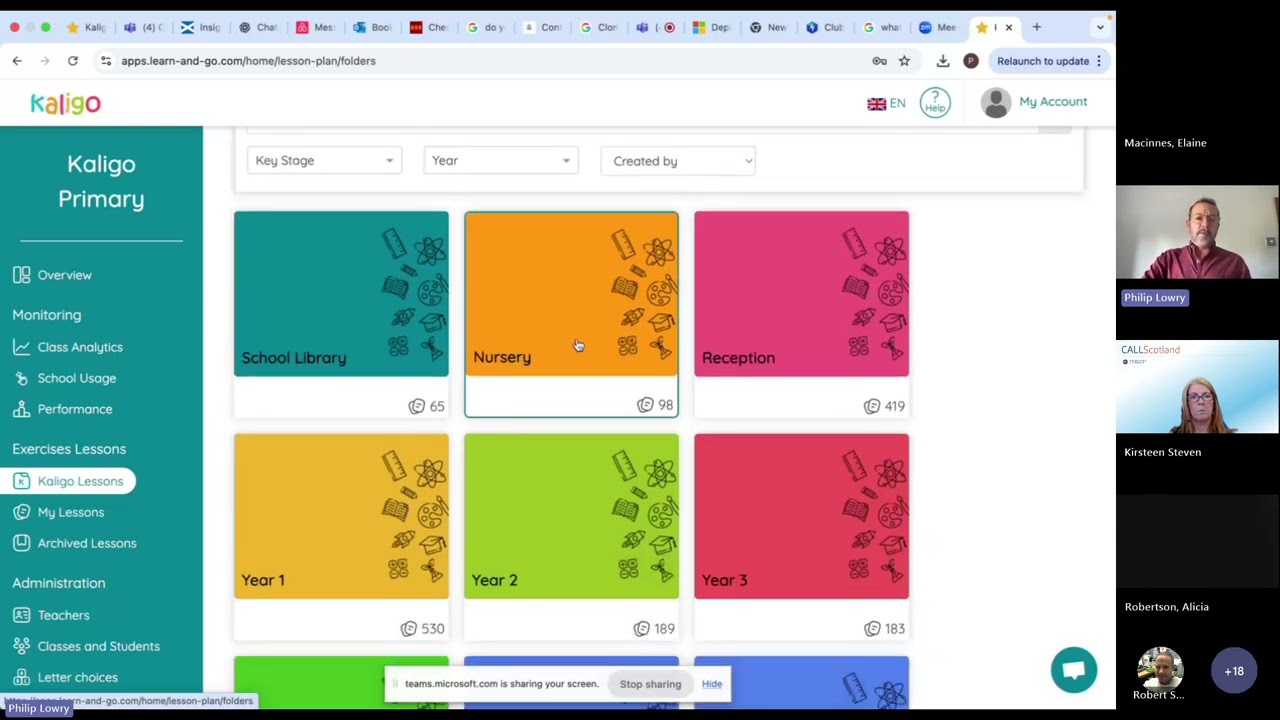Open the chat support bubble
The image size is (1280, 720).
coord(1074,670)
